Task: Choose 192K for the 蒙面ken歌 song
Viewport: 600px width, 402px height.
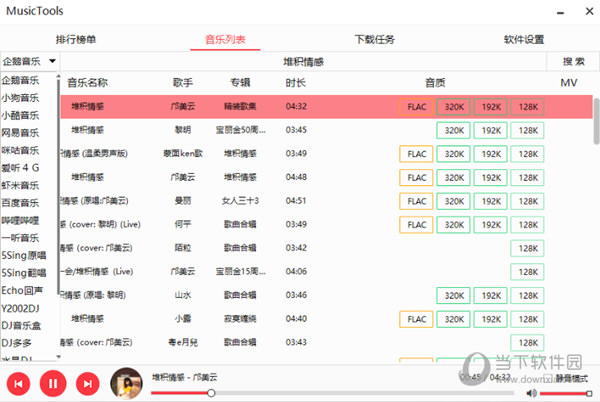Action: 491,154
